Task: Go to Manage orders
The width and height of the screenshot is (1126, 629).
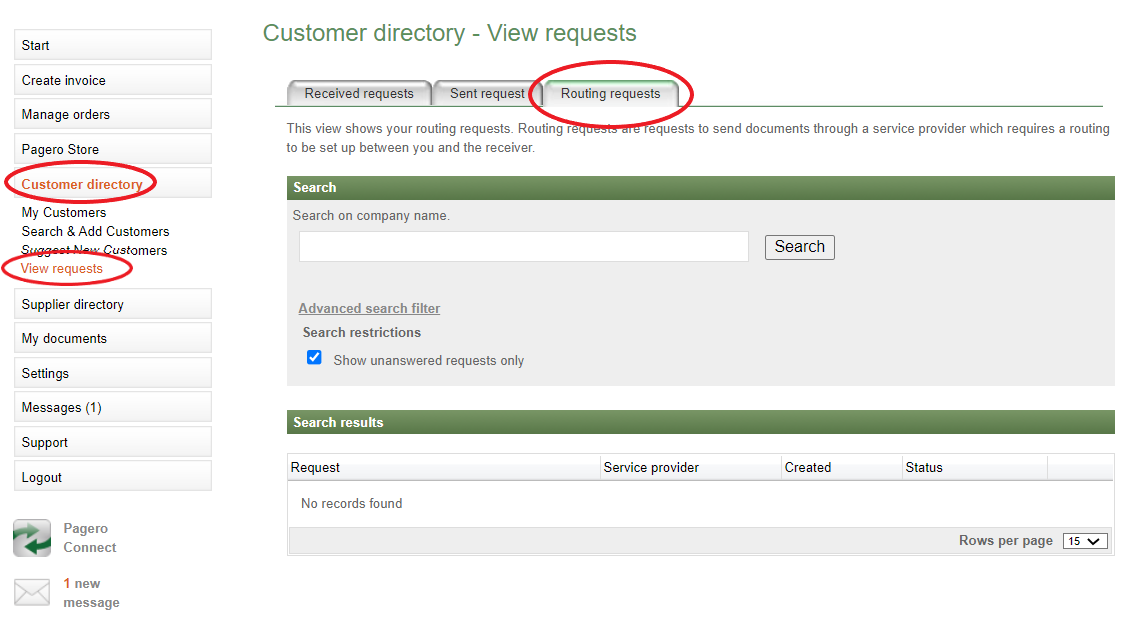Action: pos(113,114)
